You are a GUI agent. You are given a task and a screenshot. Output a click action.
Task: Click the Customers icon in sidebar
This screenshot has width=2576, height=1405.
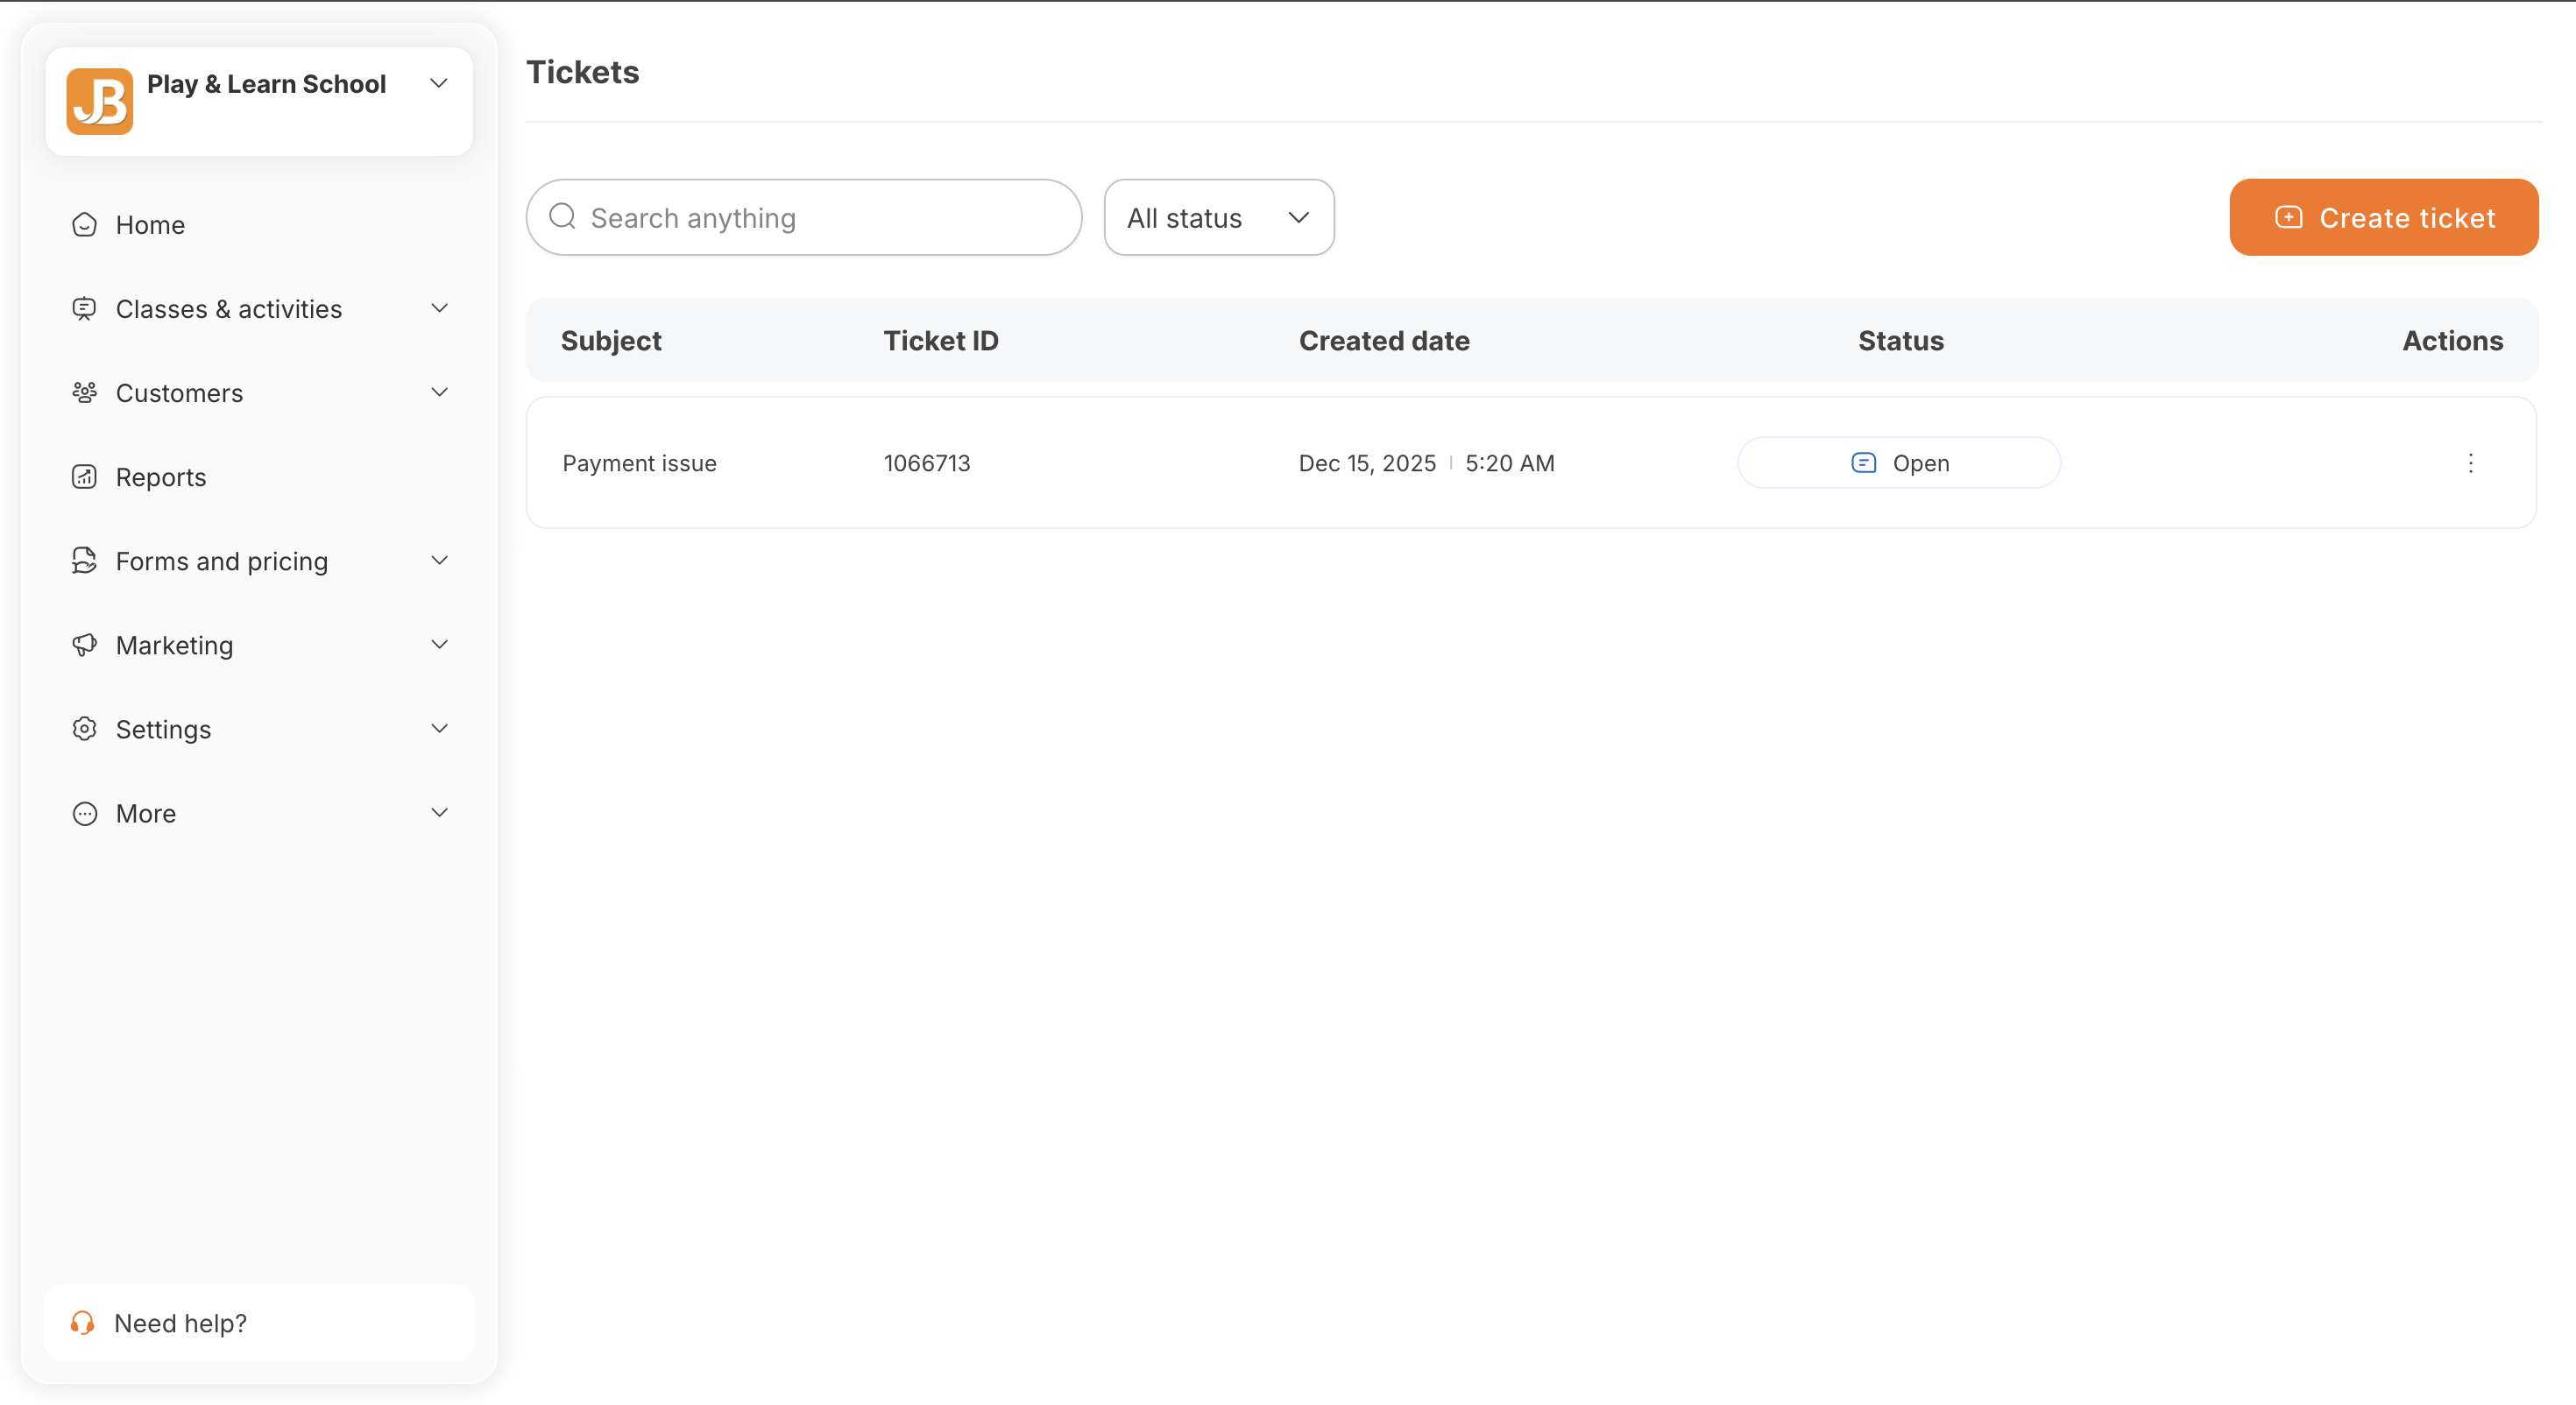tap(84, 392)
